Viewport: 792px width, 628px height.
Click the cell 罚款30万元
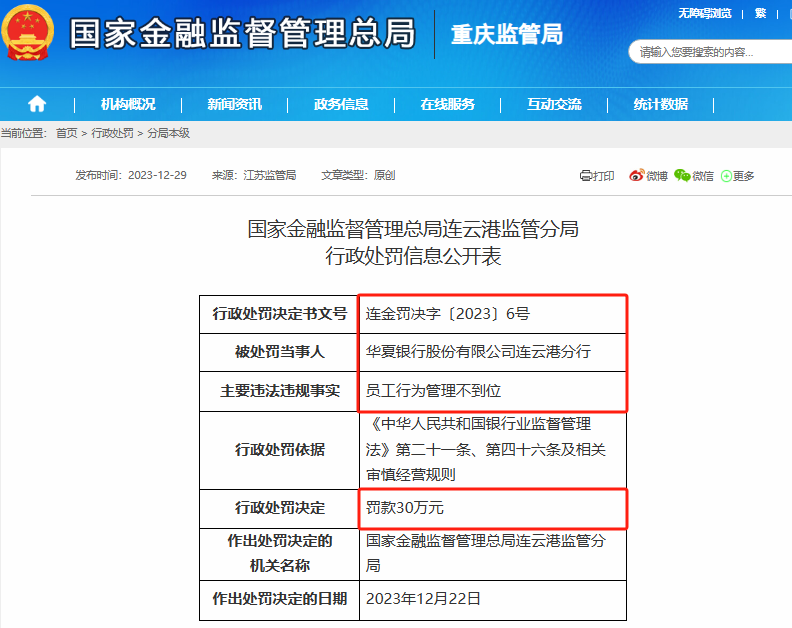[x=493, y=508]
